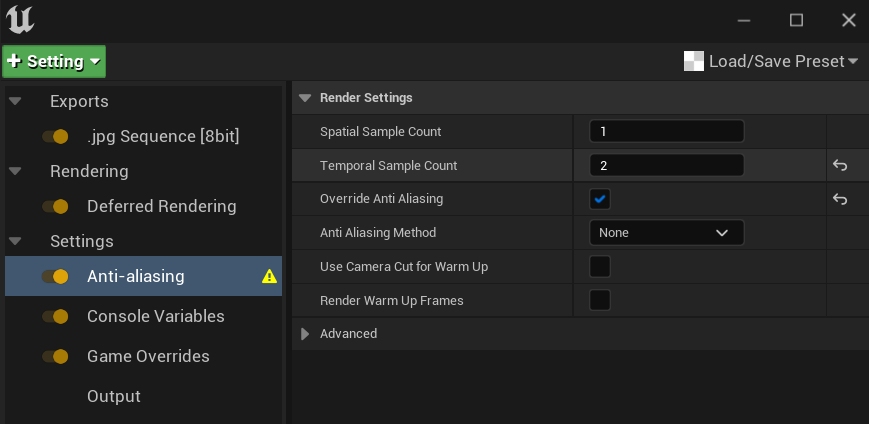This screenshot has width=869, height=424.
Task: Expand the Advanced section
Action: pos(306,334)
